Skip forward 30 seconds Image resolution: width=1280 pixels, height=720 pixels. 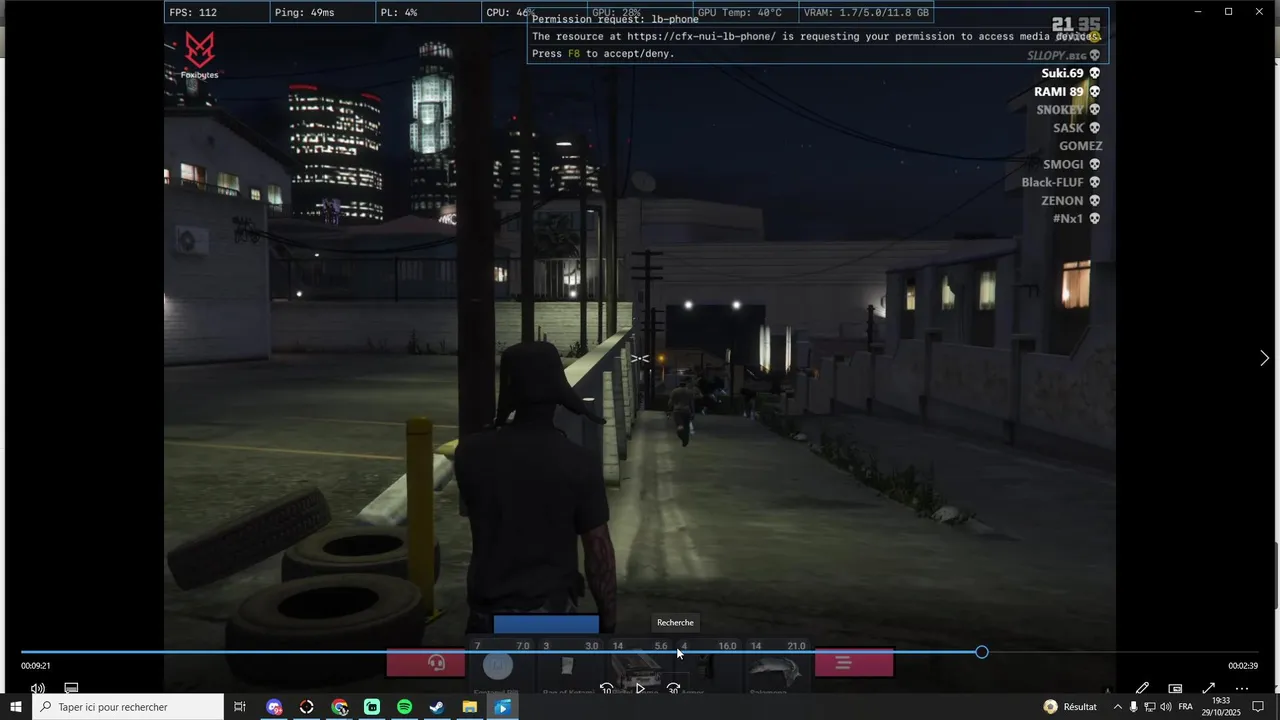(674, 689)
